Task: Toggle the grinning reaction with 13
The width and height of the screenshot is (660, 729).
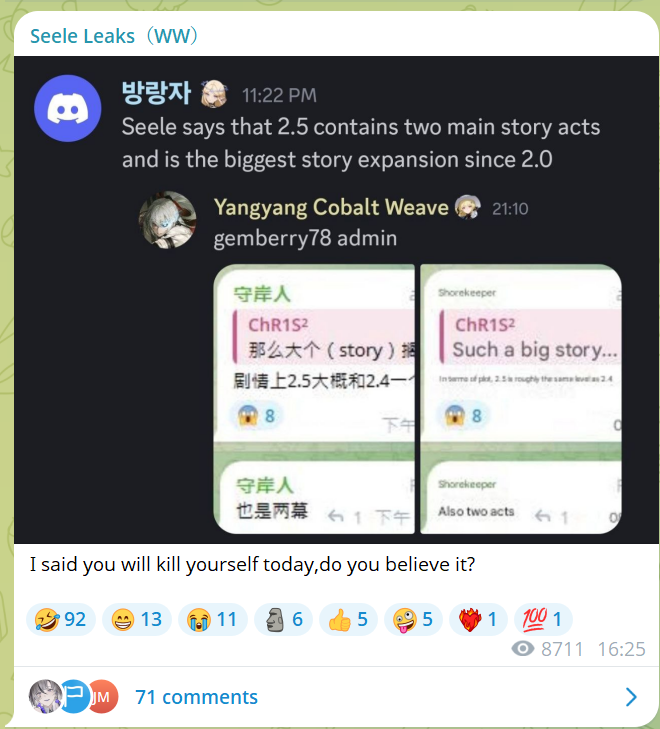Action: (x=137, y=619)
